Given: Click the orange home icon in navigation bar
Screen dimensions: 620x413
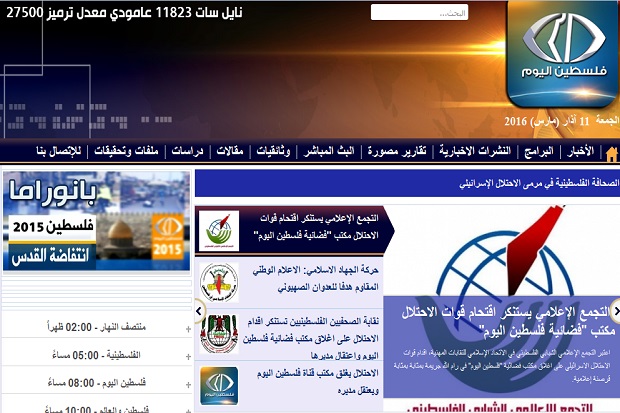Looking at the screenshot, I should coord(611,153).
